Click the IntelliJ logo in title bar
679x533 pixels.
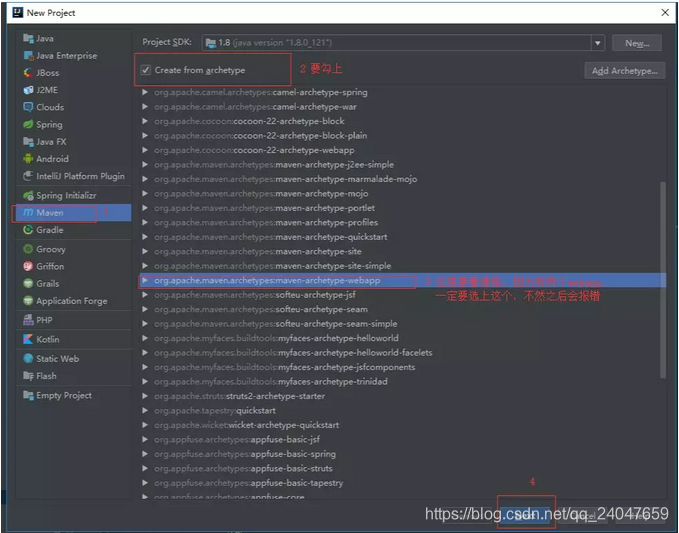point(18,13)
